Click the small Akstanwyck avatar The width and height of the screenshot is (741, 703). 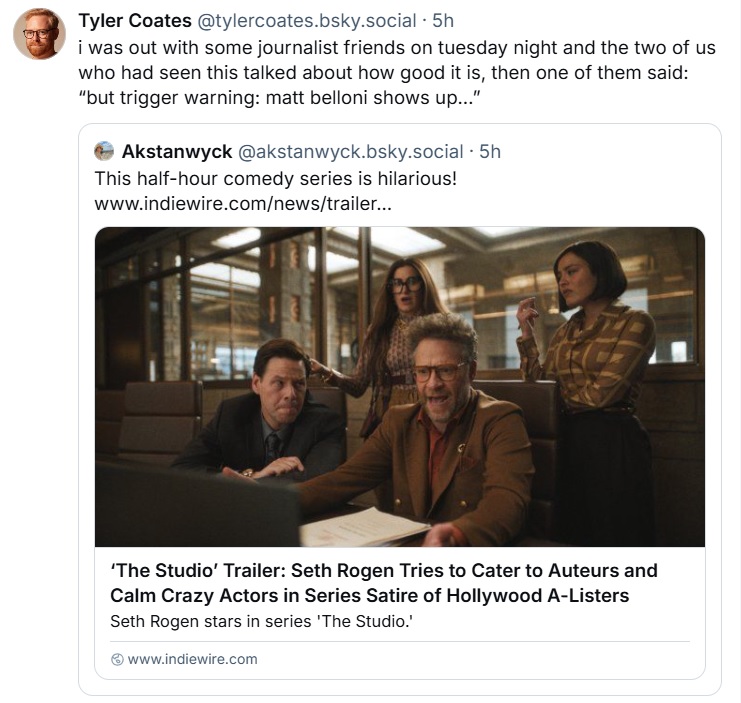[x=104, y=152]
